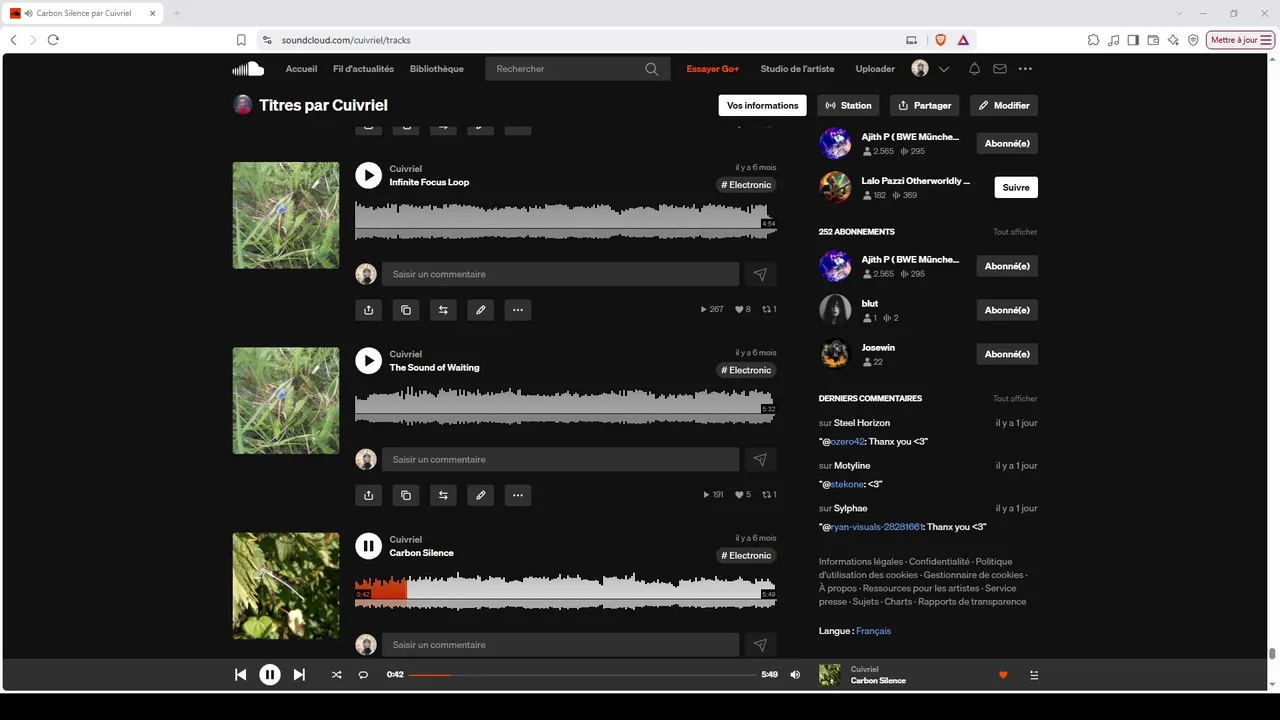1280x720 pixels.
Task: Pause playback in the bottom player bar
Action: (x=270, y=675)
